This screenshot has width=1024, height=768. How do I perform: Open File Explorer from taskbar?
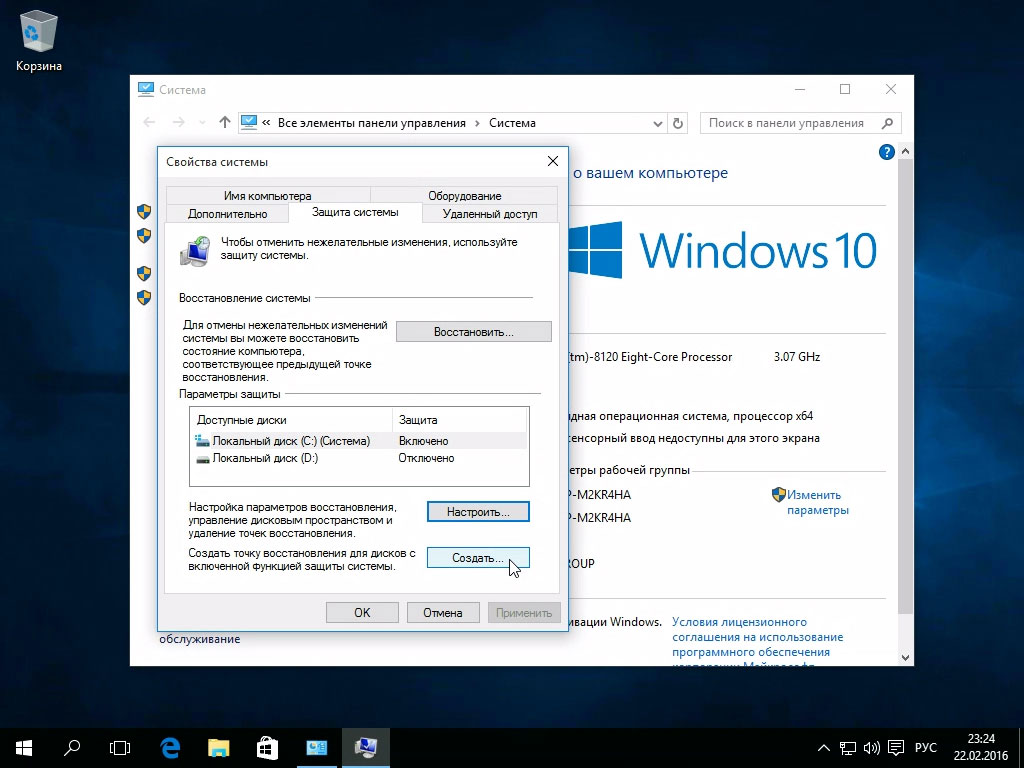[219, 748]
